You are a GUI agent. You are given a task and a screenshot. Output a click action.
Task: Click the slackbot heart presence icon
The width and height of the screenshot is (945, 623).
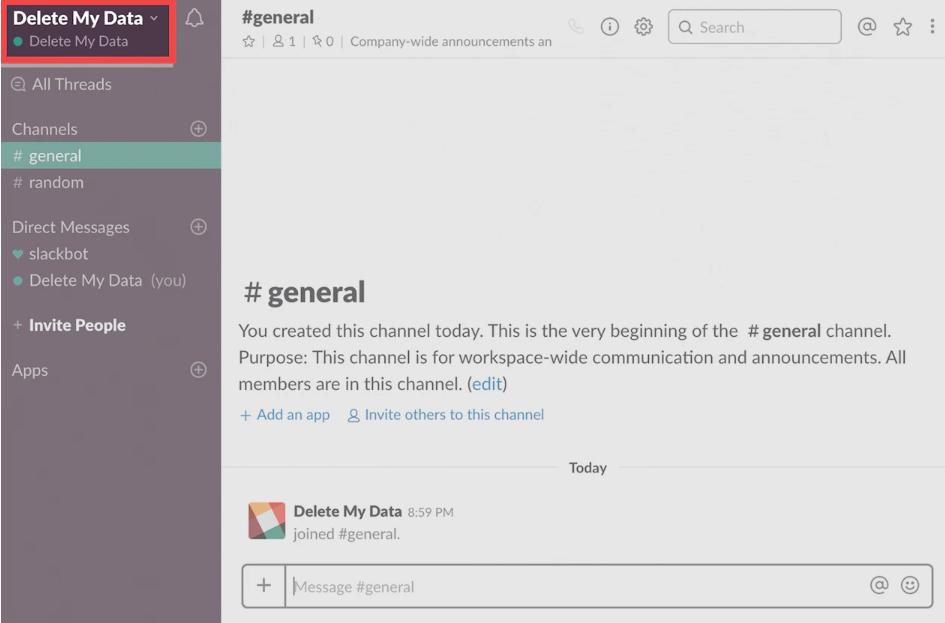17,254
